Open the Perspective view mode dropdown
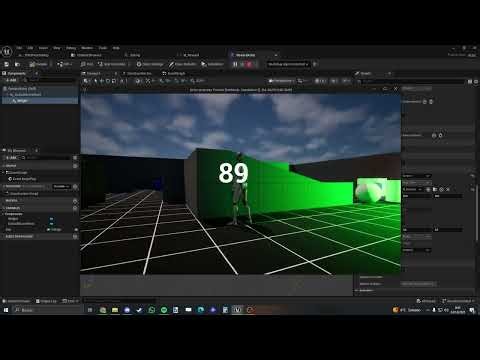 coord(281,81)
